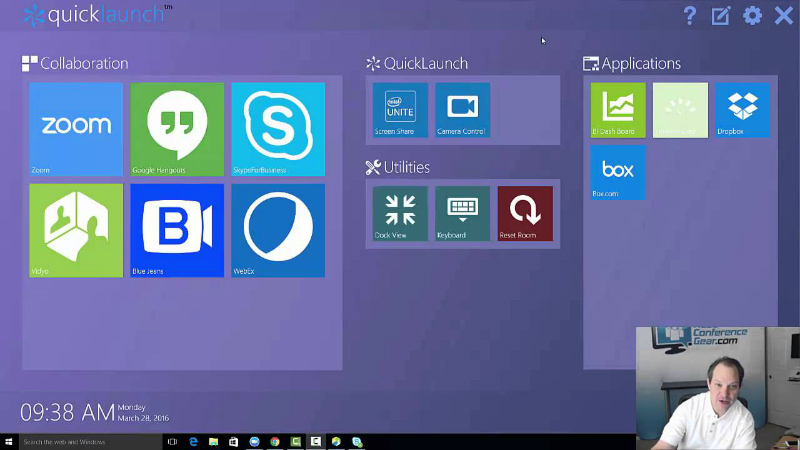This screenshot has width=800, height=450.
Task: Start Skype for Business tile
Action: click(x=278, y=128)
